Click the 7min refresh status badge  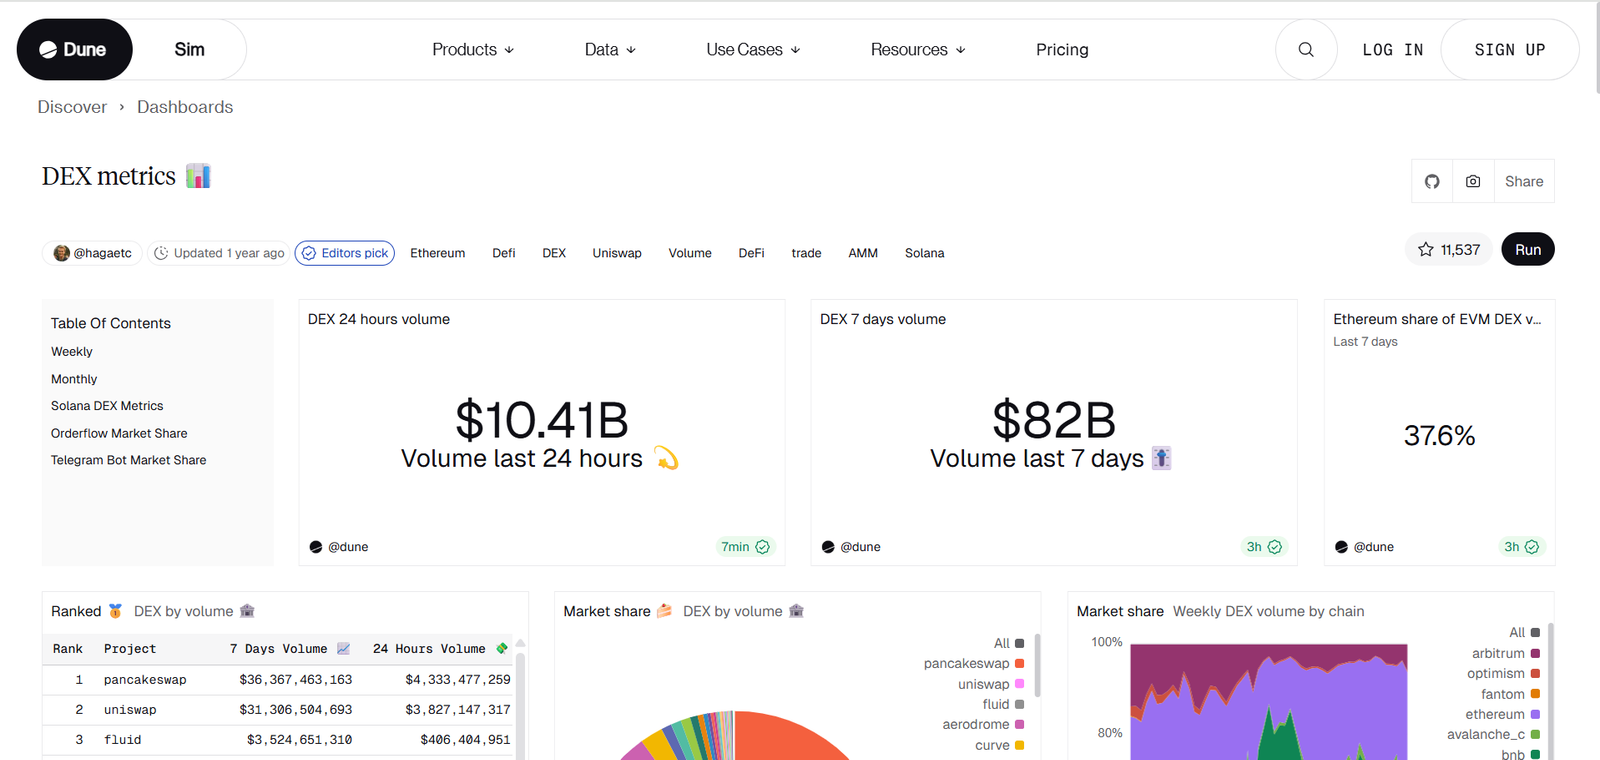tap(745, 547)
